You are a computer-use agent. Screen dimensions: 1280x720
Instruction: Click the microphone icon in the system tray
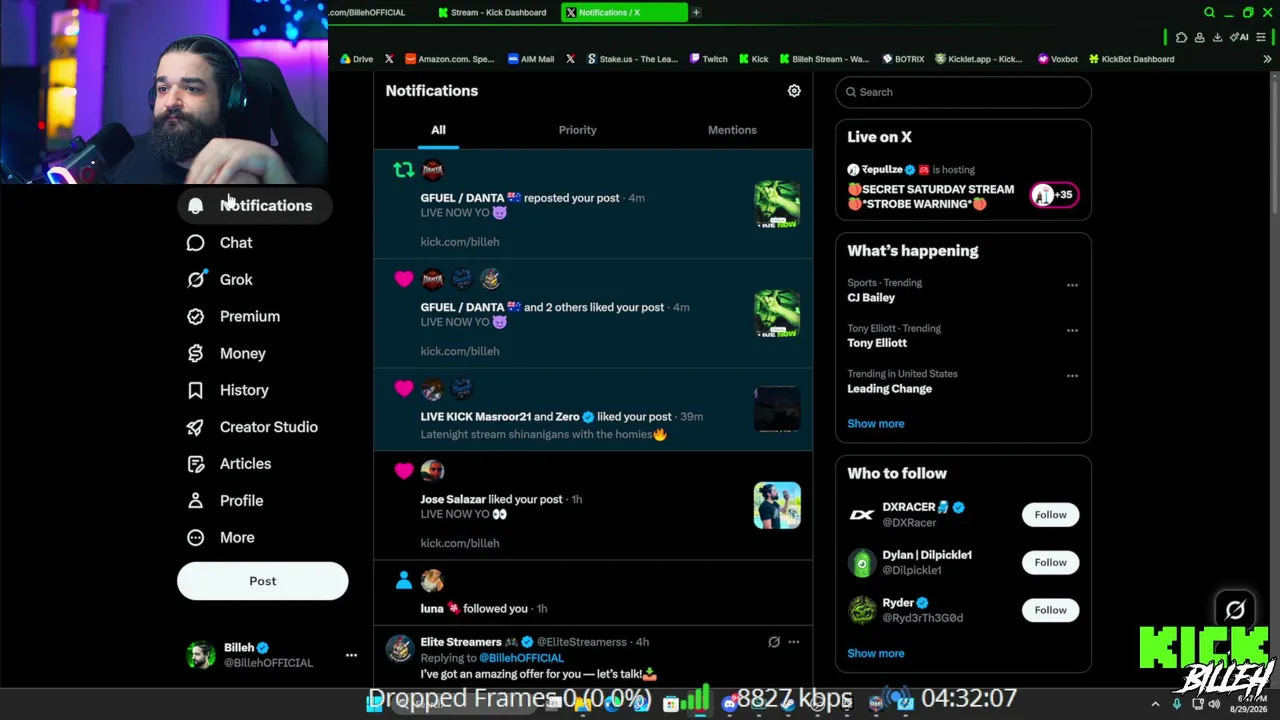(1177, 704)
